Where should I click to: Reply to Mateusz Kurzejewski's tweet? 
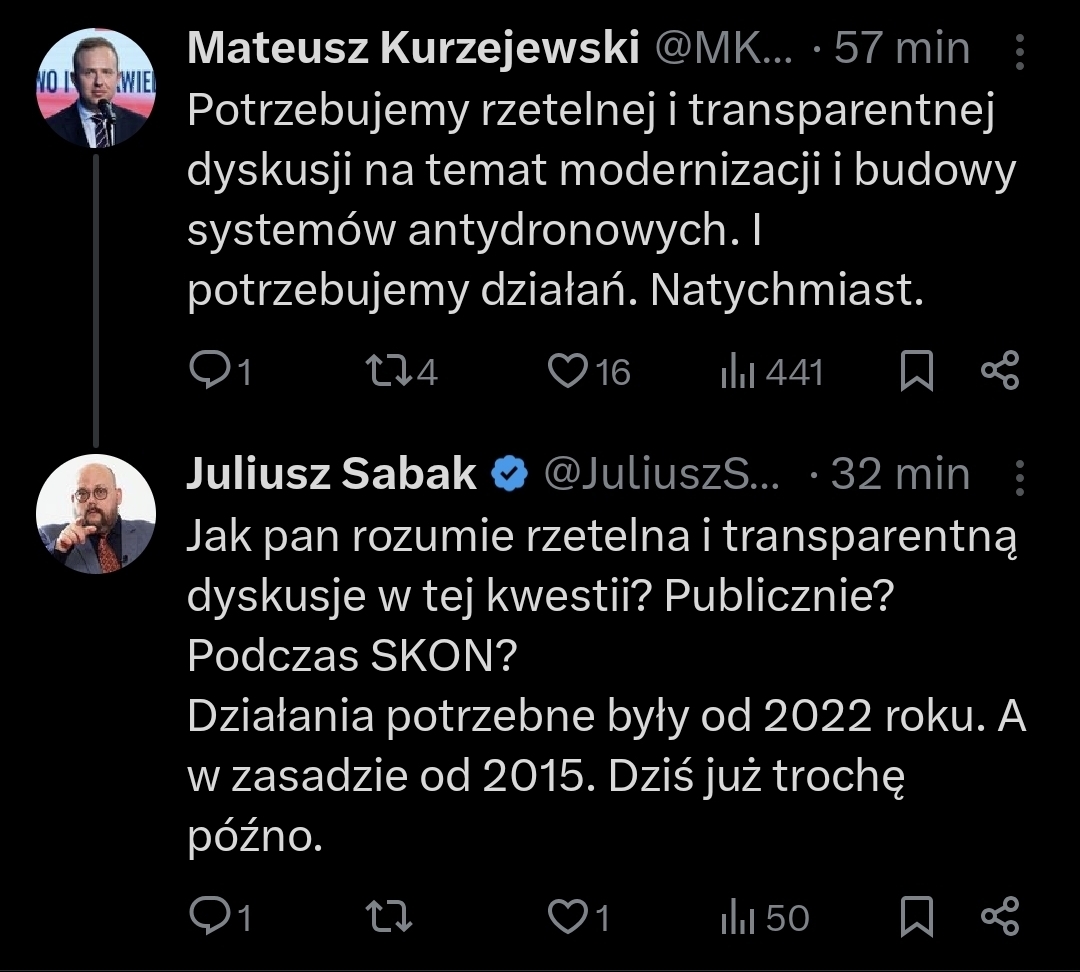[x=209, y=372]
